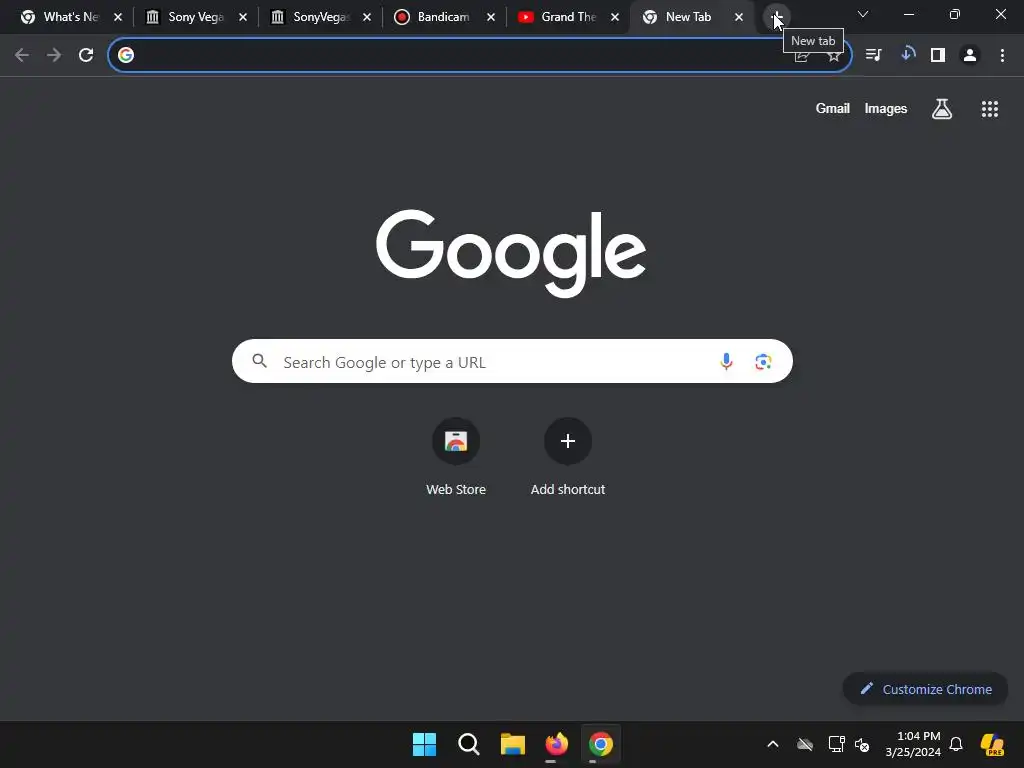Click the magnifier icon in the search box
Viewport: 1024px width, 768px height.
click(259, 361)
